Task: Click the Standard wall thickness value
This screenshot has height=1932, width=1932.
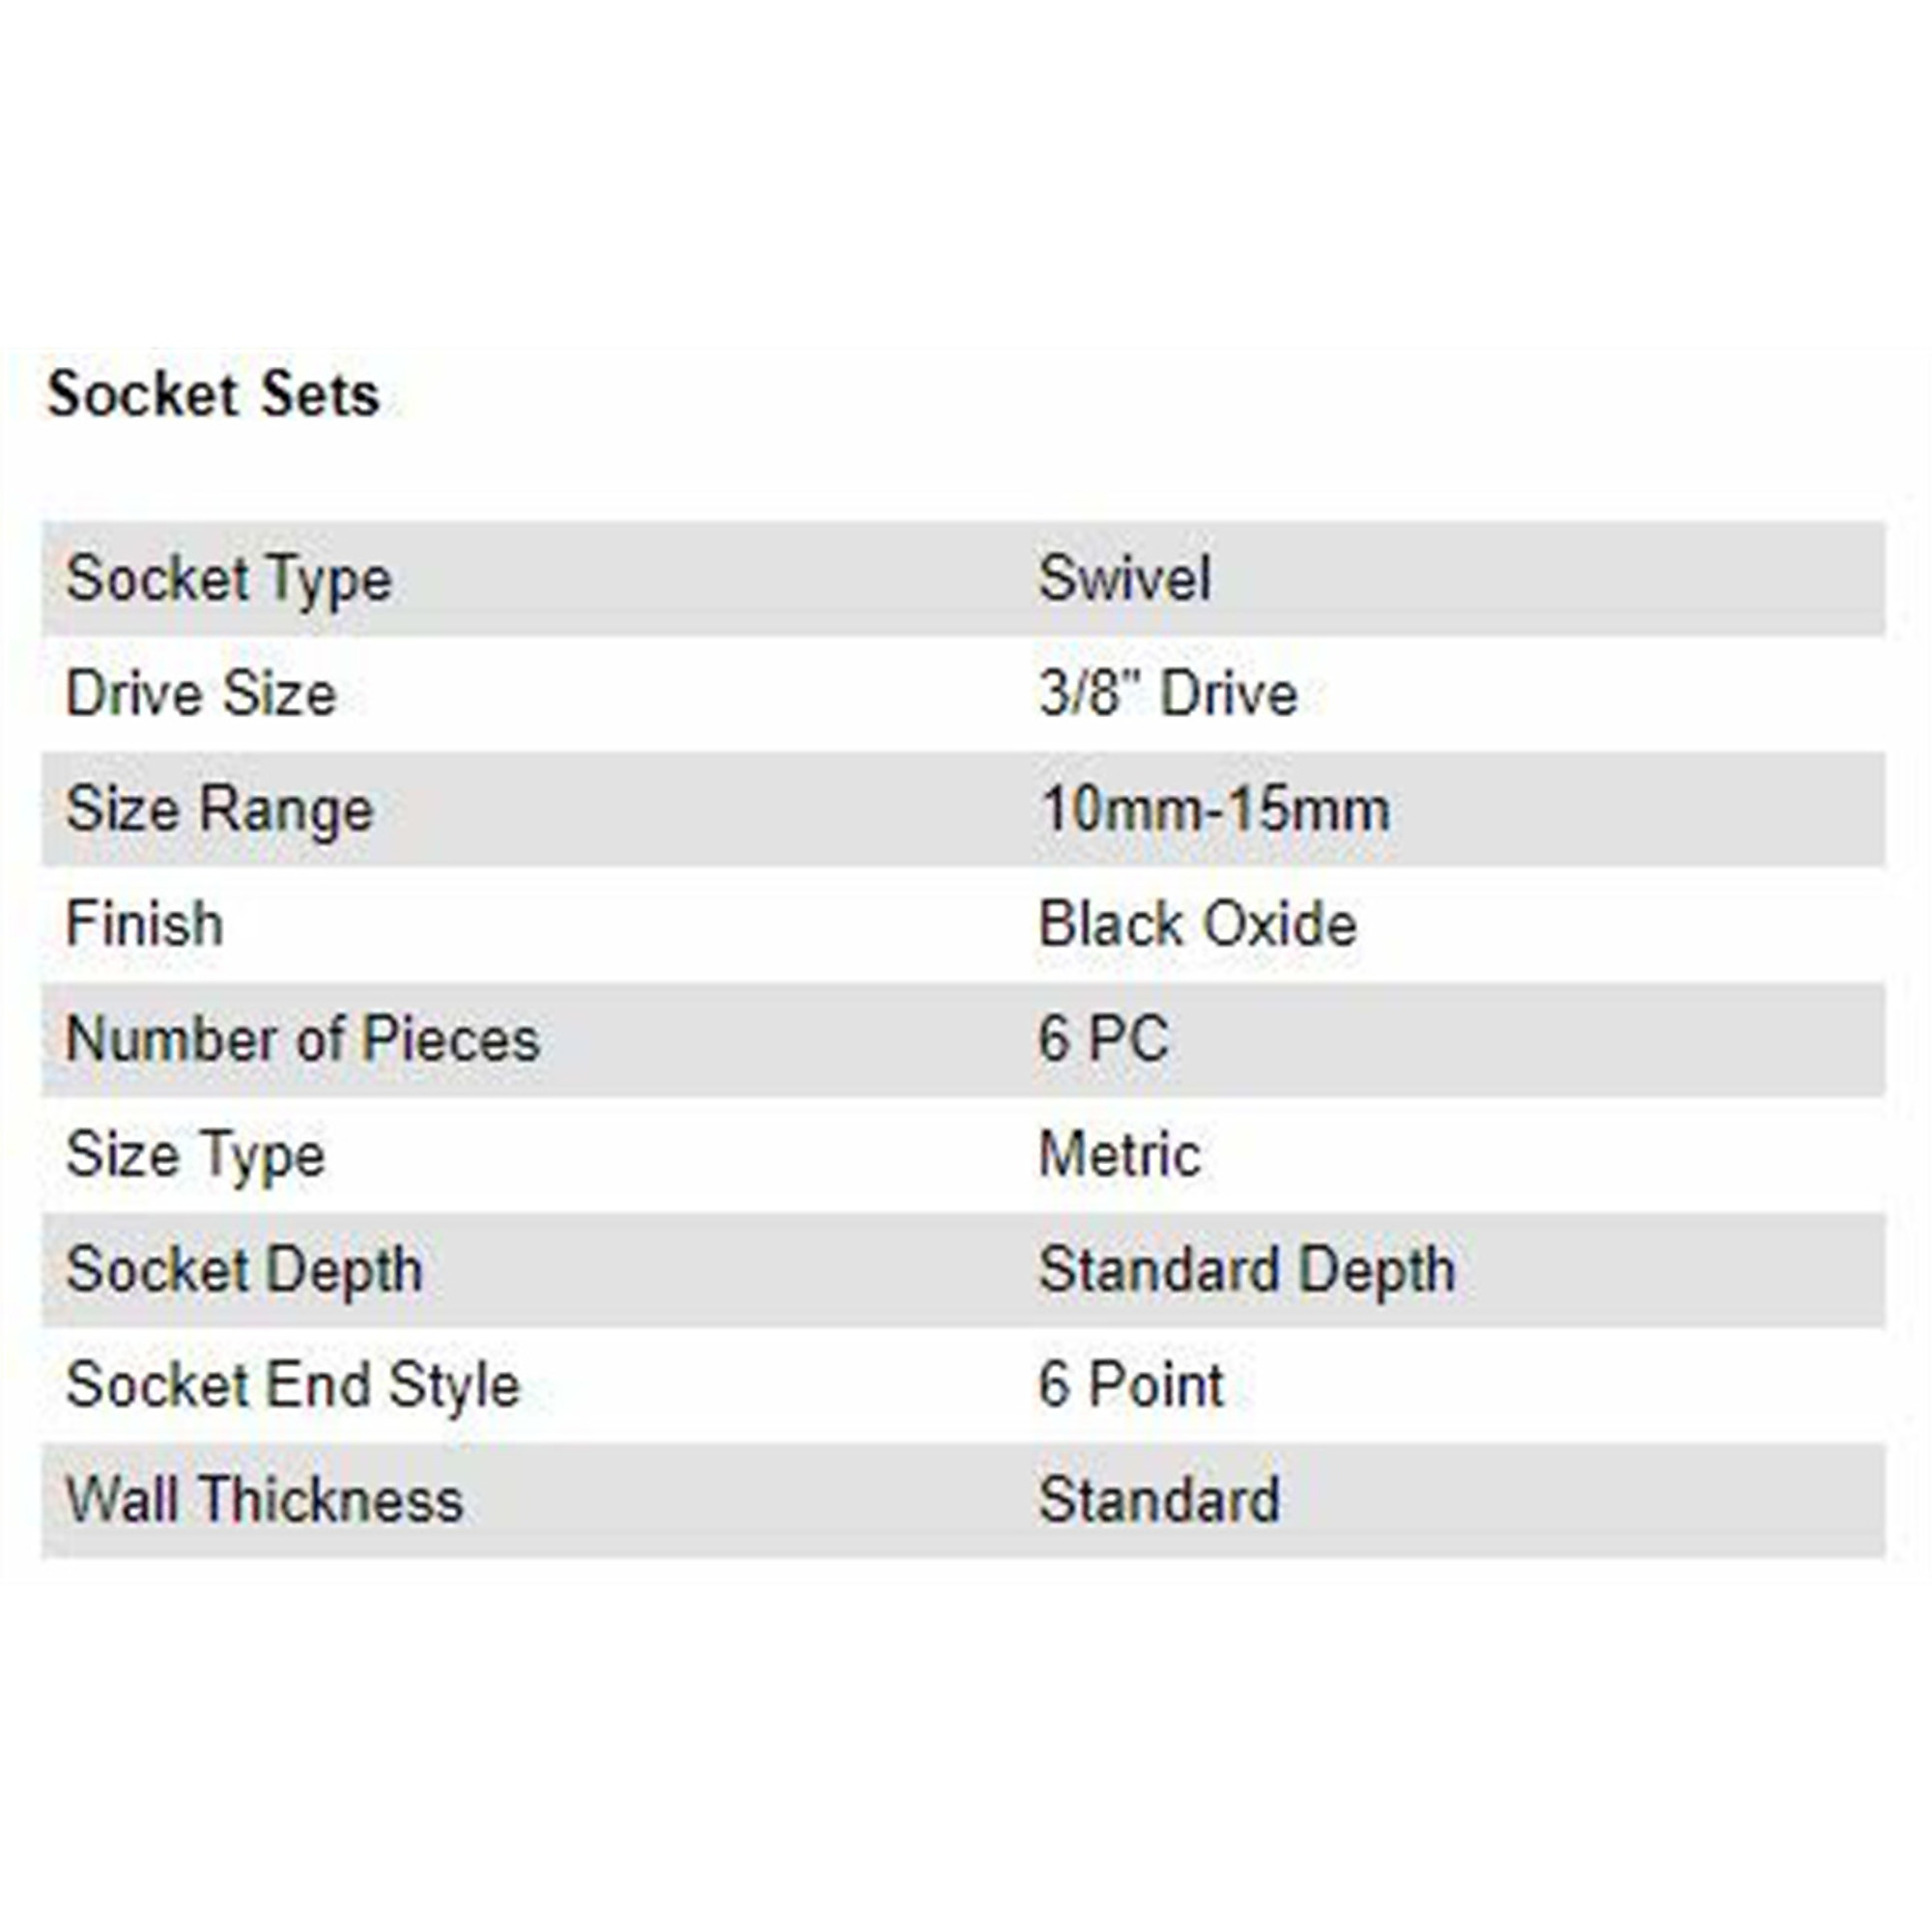Action: (1159, 1500)
